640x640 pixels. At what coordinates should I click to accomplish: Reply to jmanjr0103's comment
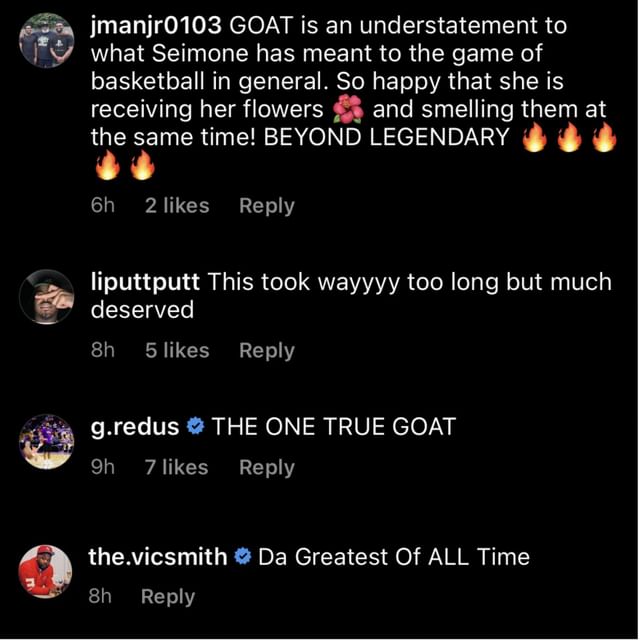(x=267, y=206)
